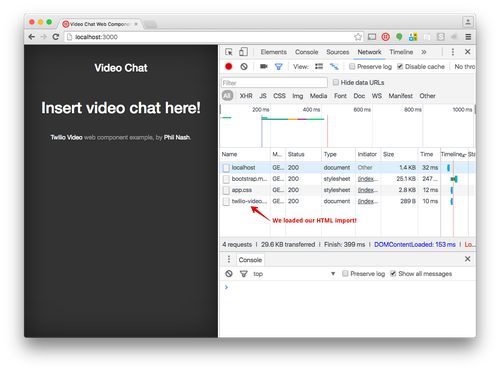
Task: Filter requests by XHR type
Action: click(x=246, y=96)
